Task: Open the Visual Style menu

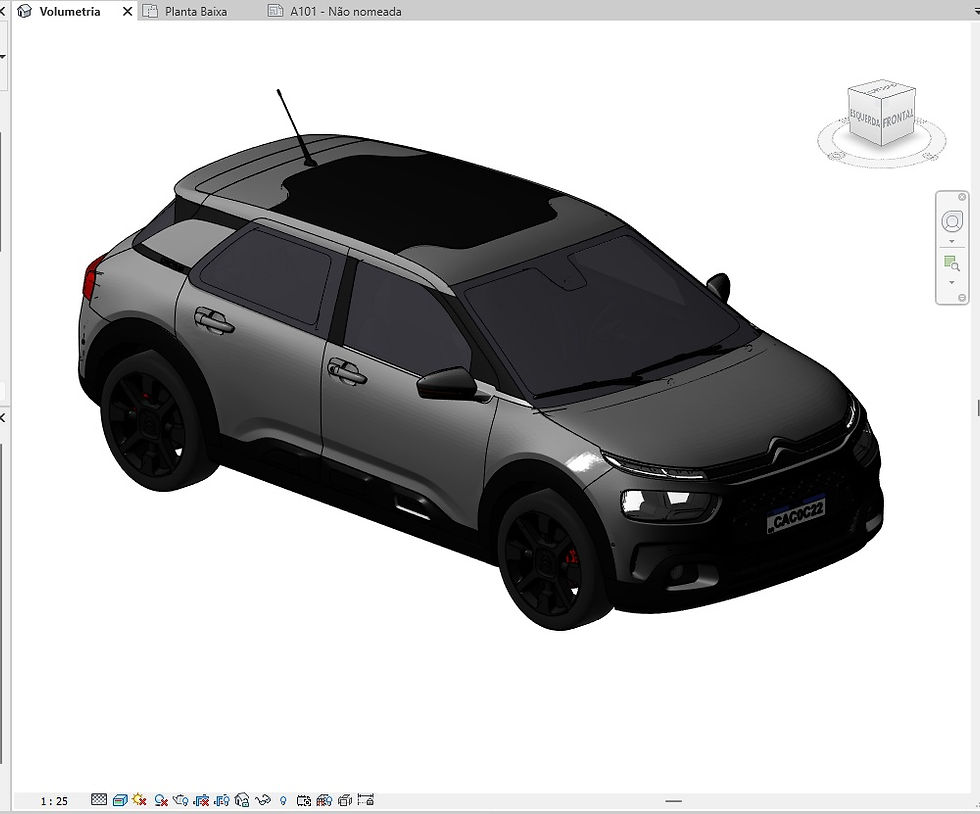Action: coord(119,800)
